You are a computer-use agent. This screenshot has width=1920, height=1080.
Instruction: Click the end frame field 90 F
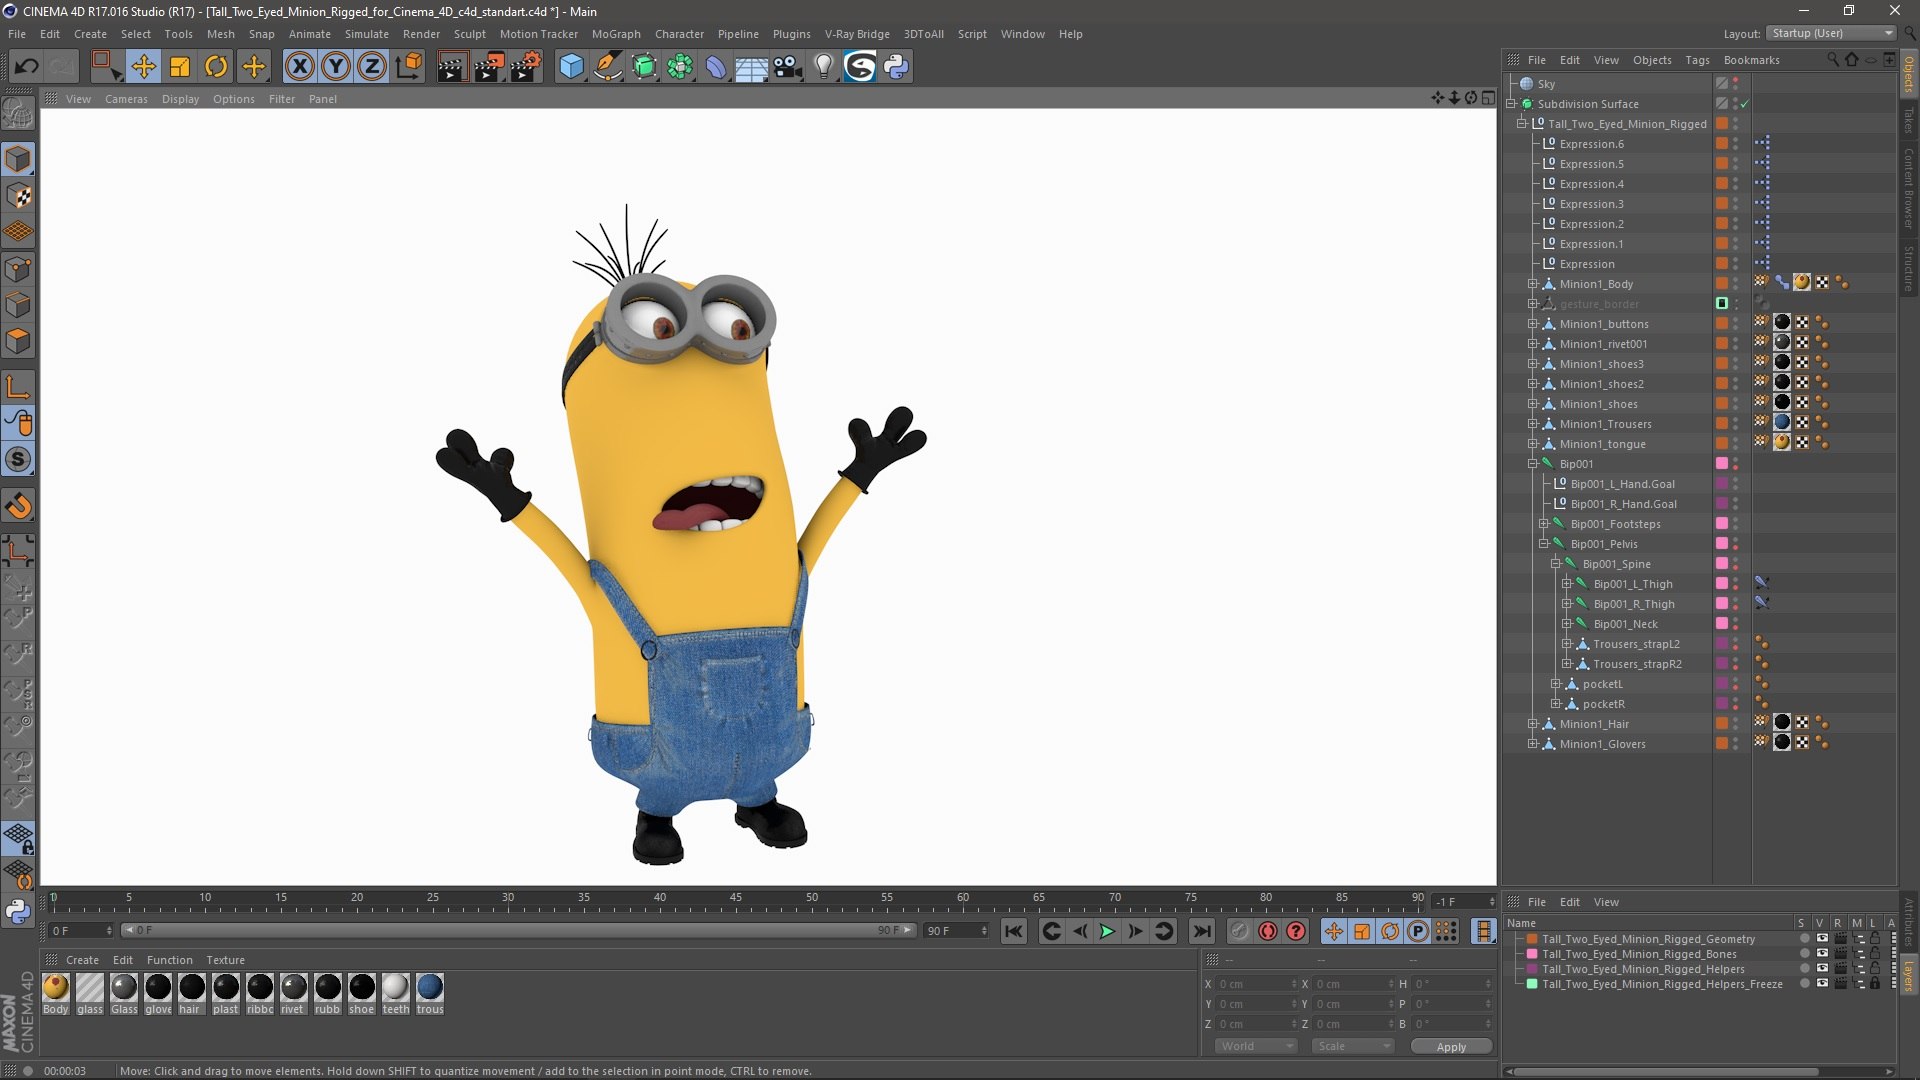pos(955,931)
